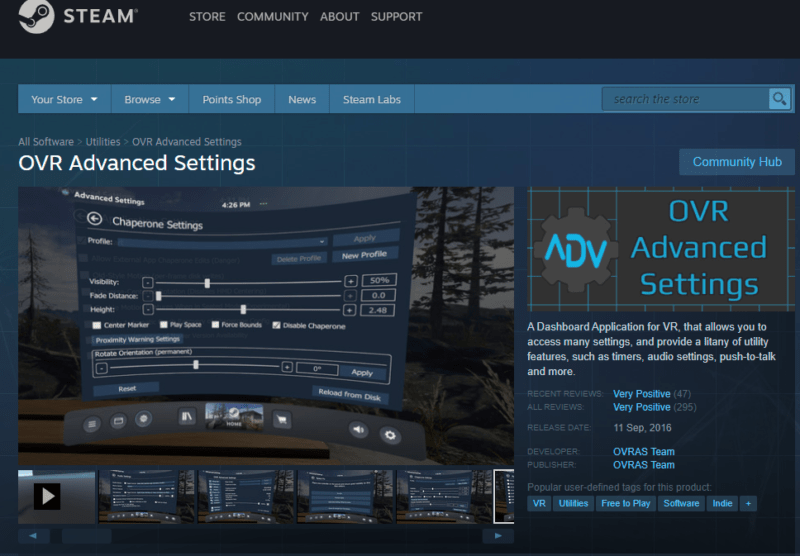Select the first screenshot thumbnail after the video
800x556 pixels.
[x=146, y=497]
